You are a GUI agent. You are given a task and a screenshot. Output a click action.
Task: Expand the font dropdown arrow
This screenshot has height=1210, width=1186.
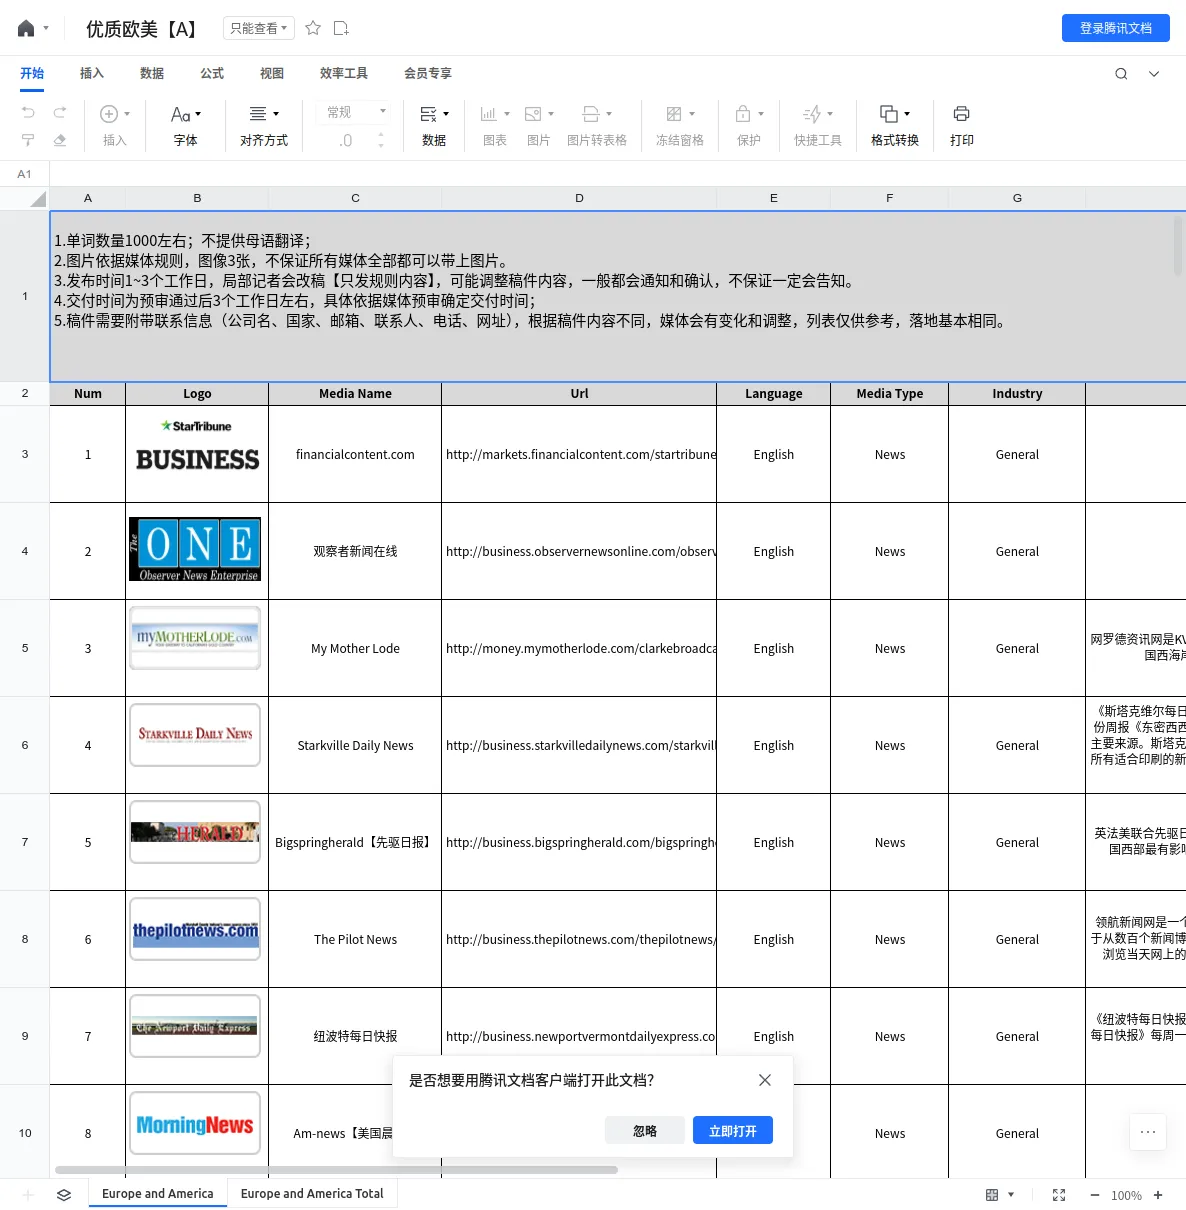coord(198,114)
